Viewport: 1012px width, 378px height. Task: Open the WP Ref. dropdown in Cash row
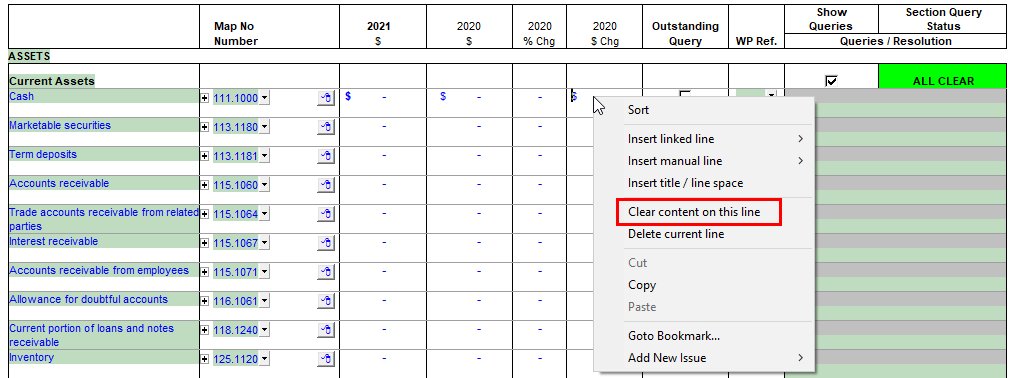(771, 95)
